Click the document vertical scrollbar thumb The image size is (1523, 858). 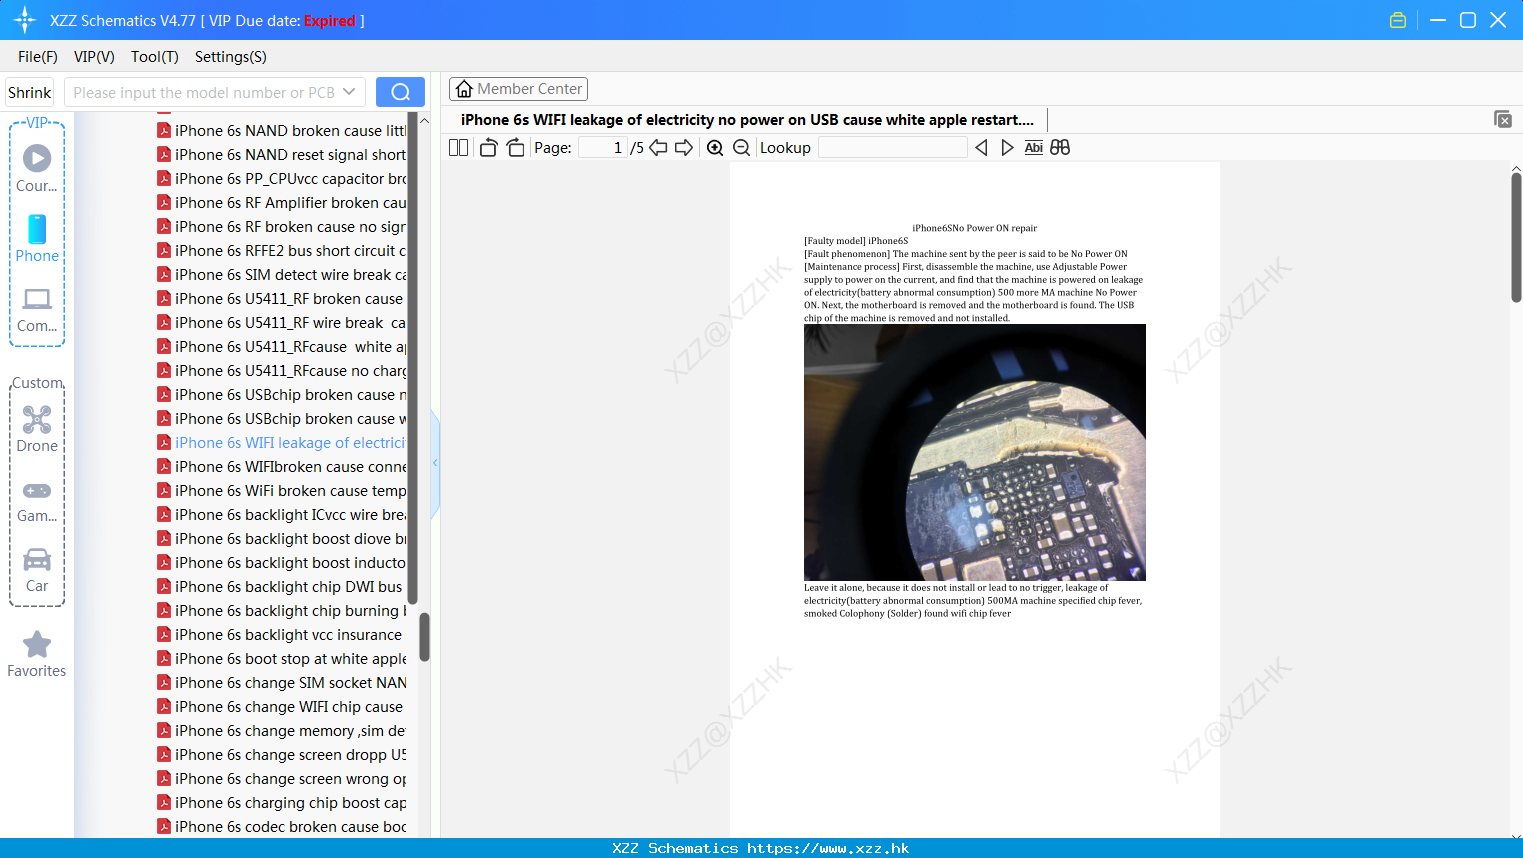[1516, 237]
